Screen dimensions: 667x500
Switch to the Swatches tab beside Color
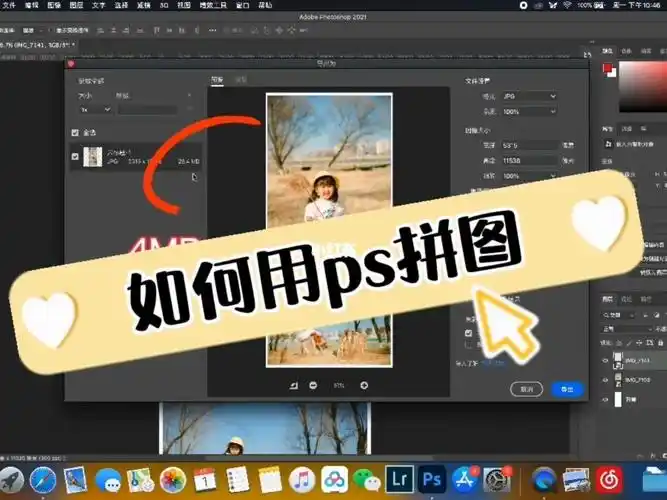coord(626,51)
